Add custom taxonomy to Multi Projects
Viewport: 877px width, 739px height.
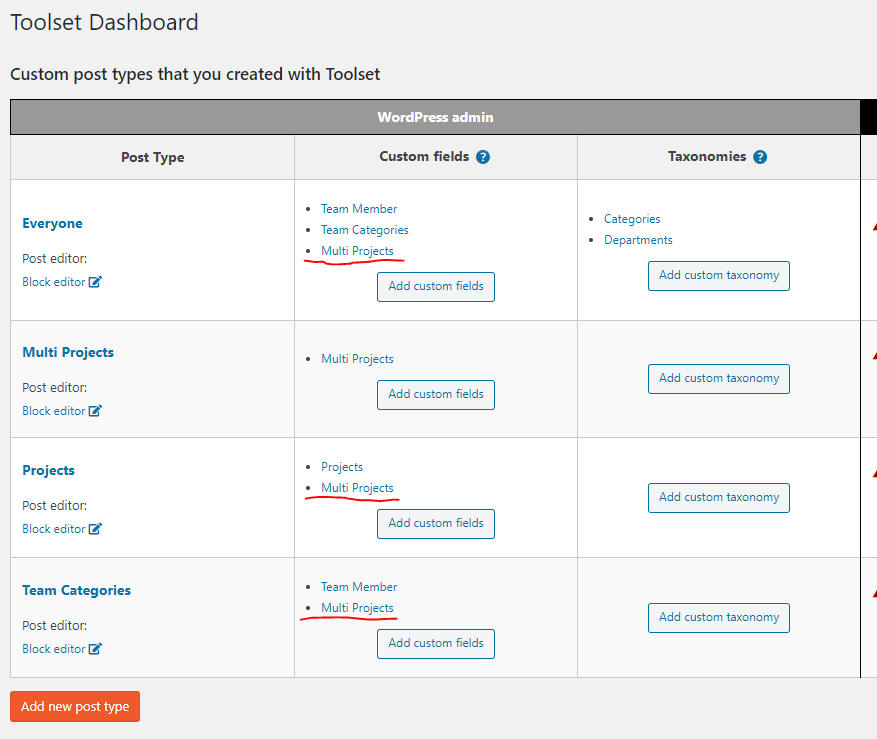(719, 379)
